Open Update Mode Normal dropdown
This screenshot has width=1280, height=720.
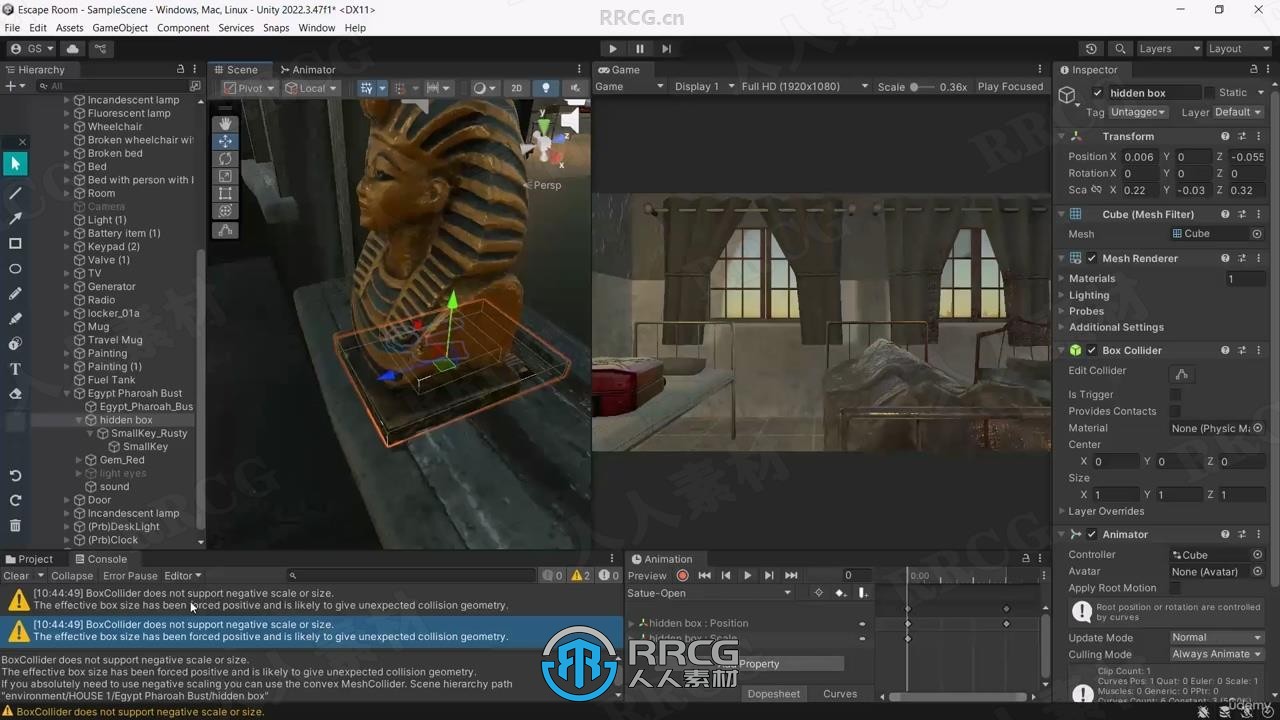1217,637
